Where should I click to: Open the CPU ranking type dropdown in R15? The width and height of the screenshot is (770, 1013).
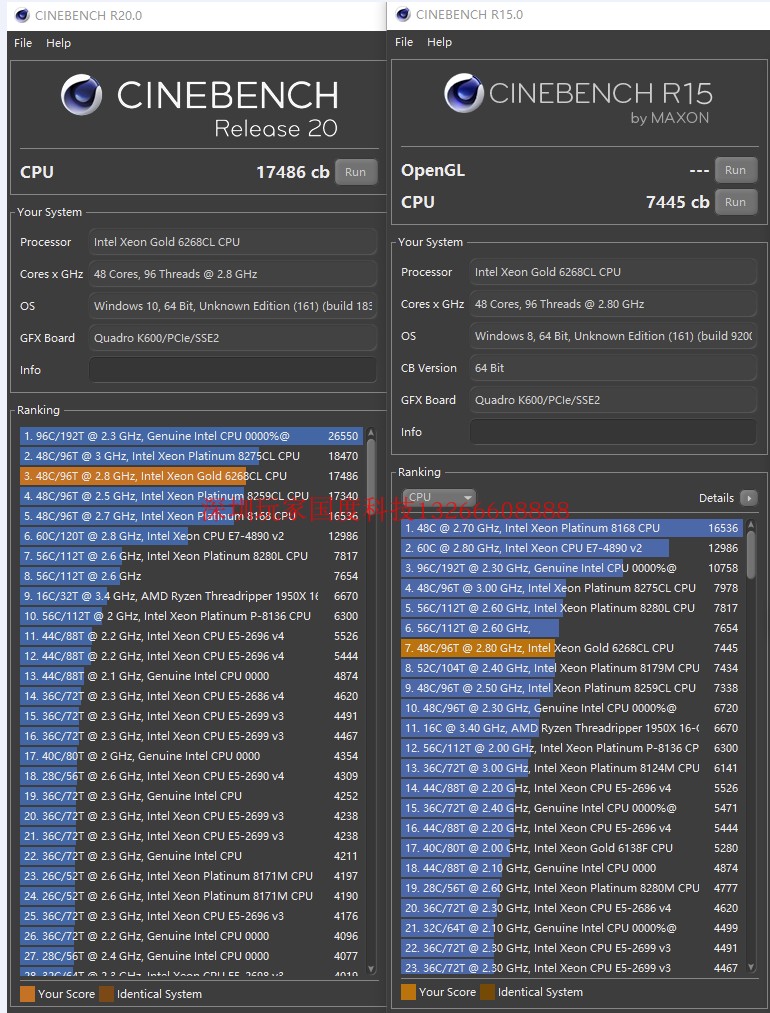coord(432,497)
